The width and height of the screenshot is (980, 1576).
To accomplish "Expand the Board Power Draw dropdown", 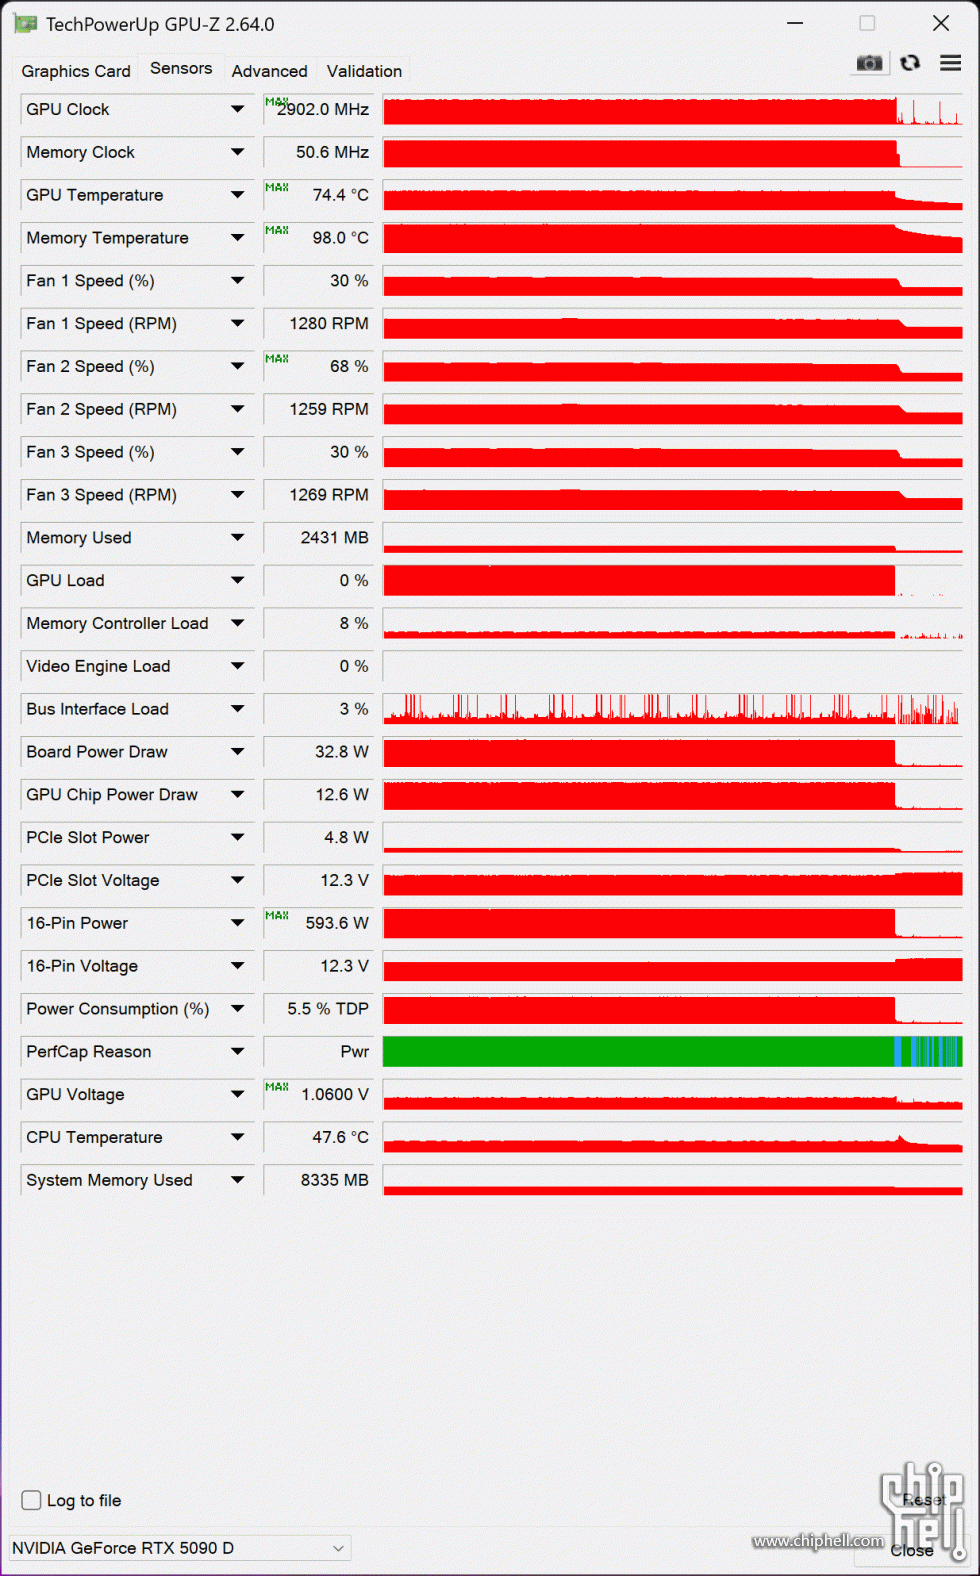I will [x=237, y=752].
